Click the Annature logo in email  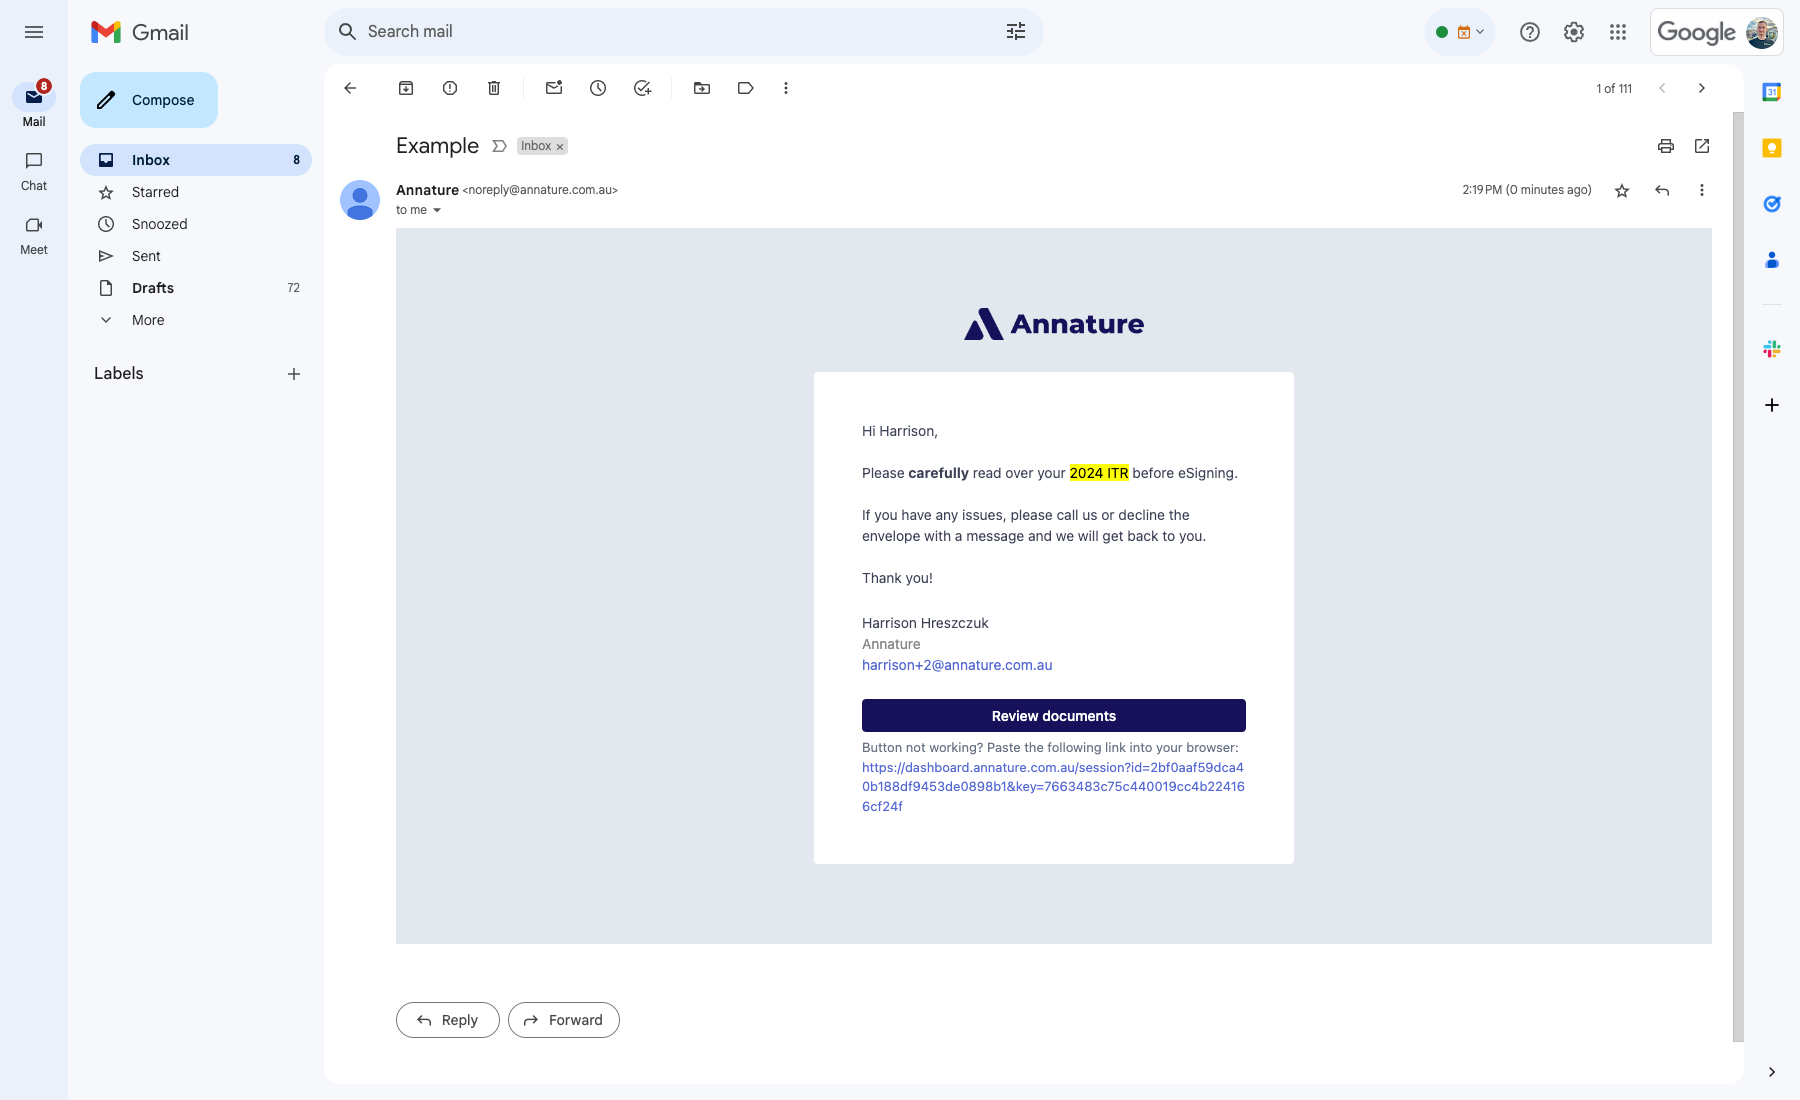tap(1054, 324)
